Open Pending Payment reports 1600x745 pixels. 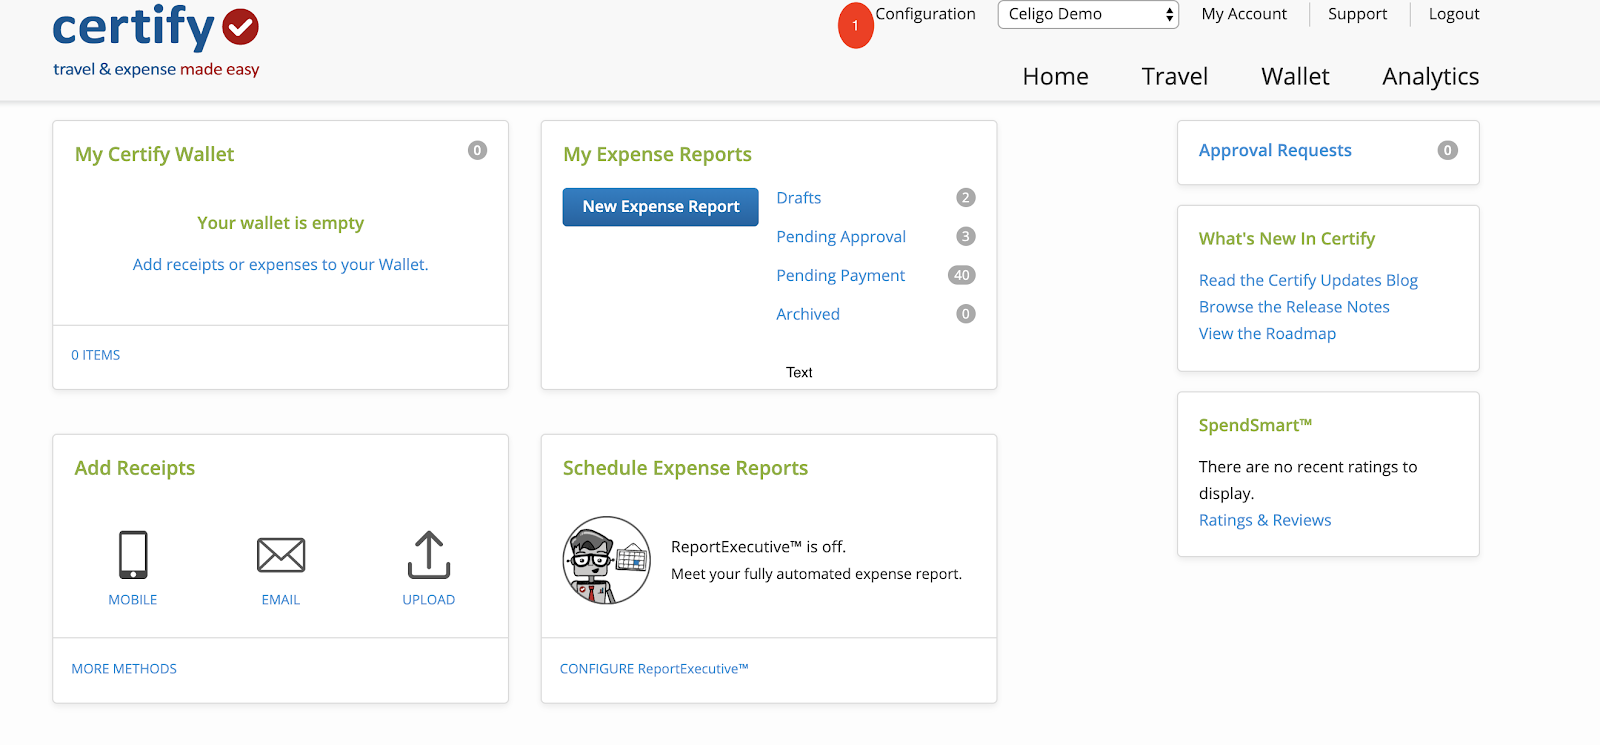[840, 276]
